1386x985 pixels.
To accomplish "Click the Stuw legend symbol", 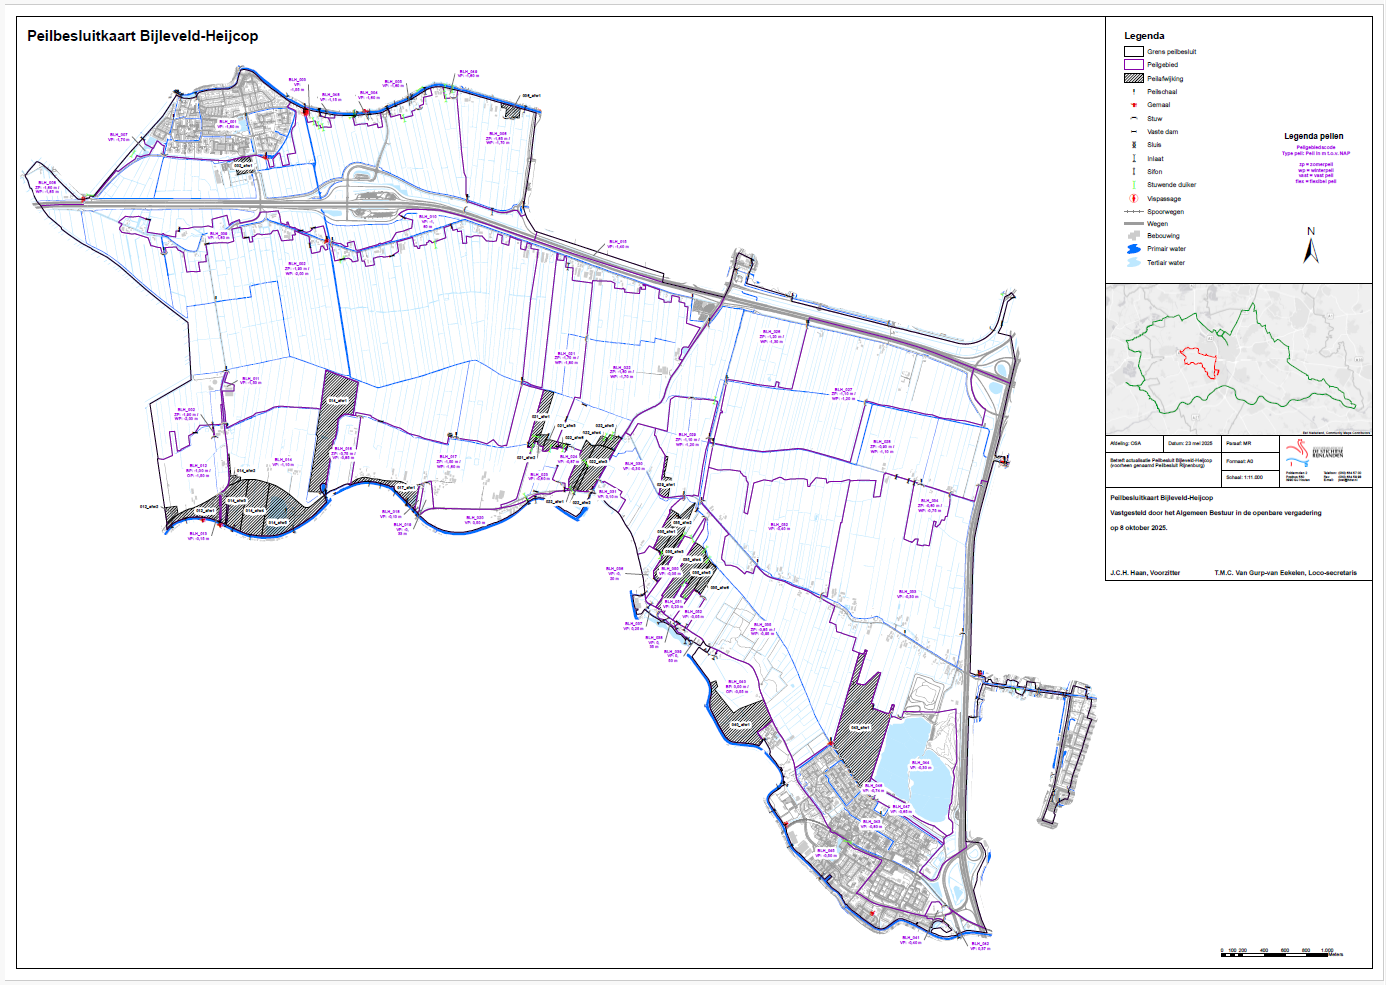I will point(1133,118).
